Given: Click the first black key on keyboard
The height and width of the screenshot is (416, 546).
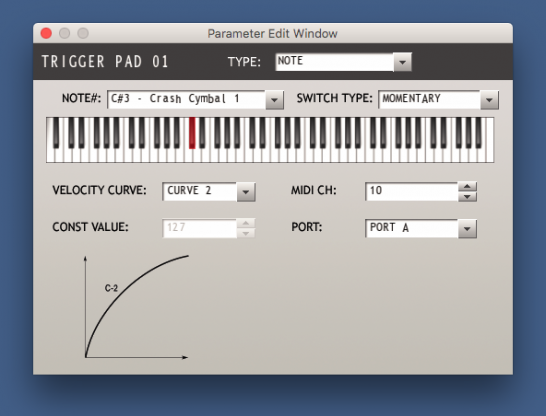Looking at the screenshot, I should coord(56,133).
